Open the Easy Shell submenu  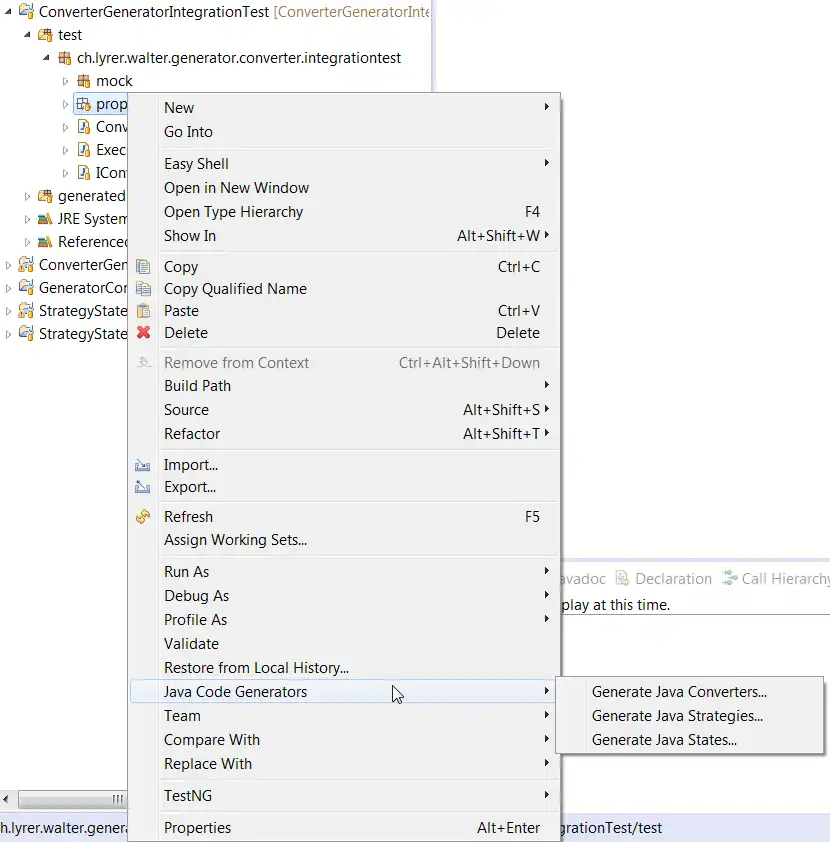[x=345, y=163]
